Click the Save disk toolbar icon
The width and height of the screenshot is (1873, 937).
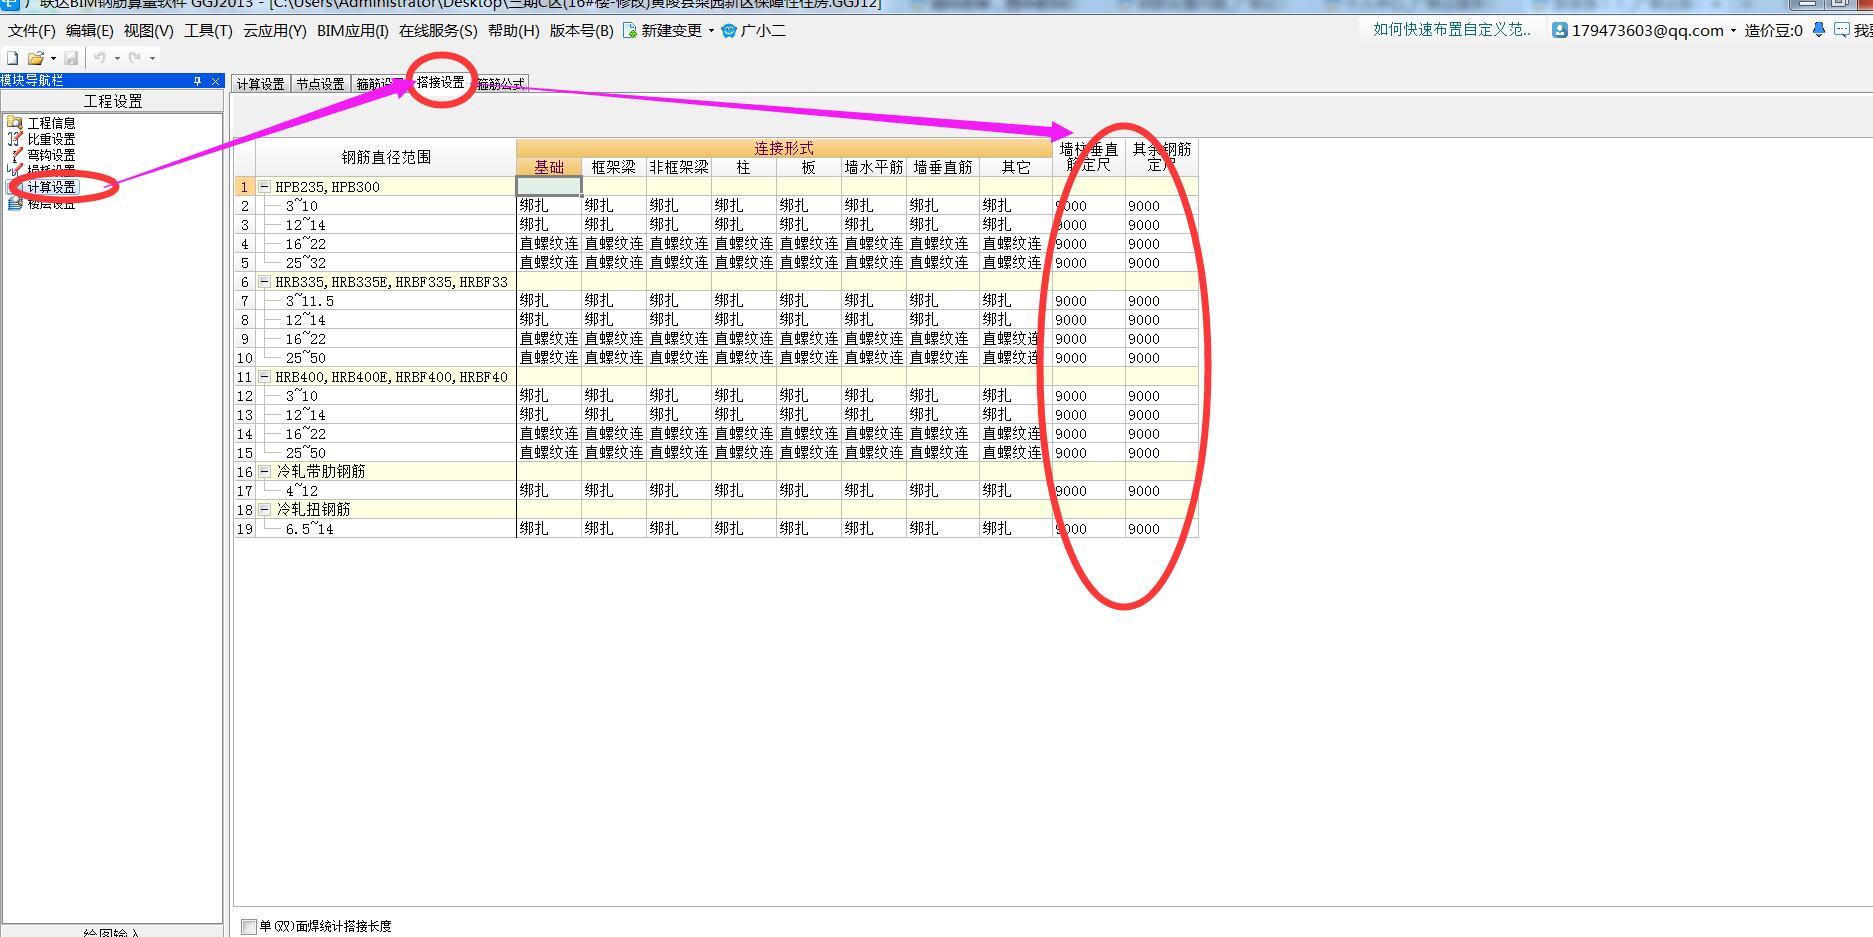click(x=71, y=58)
